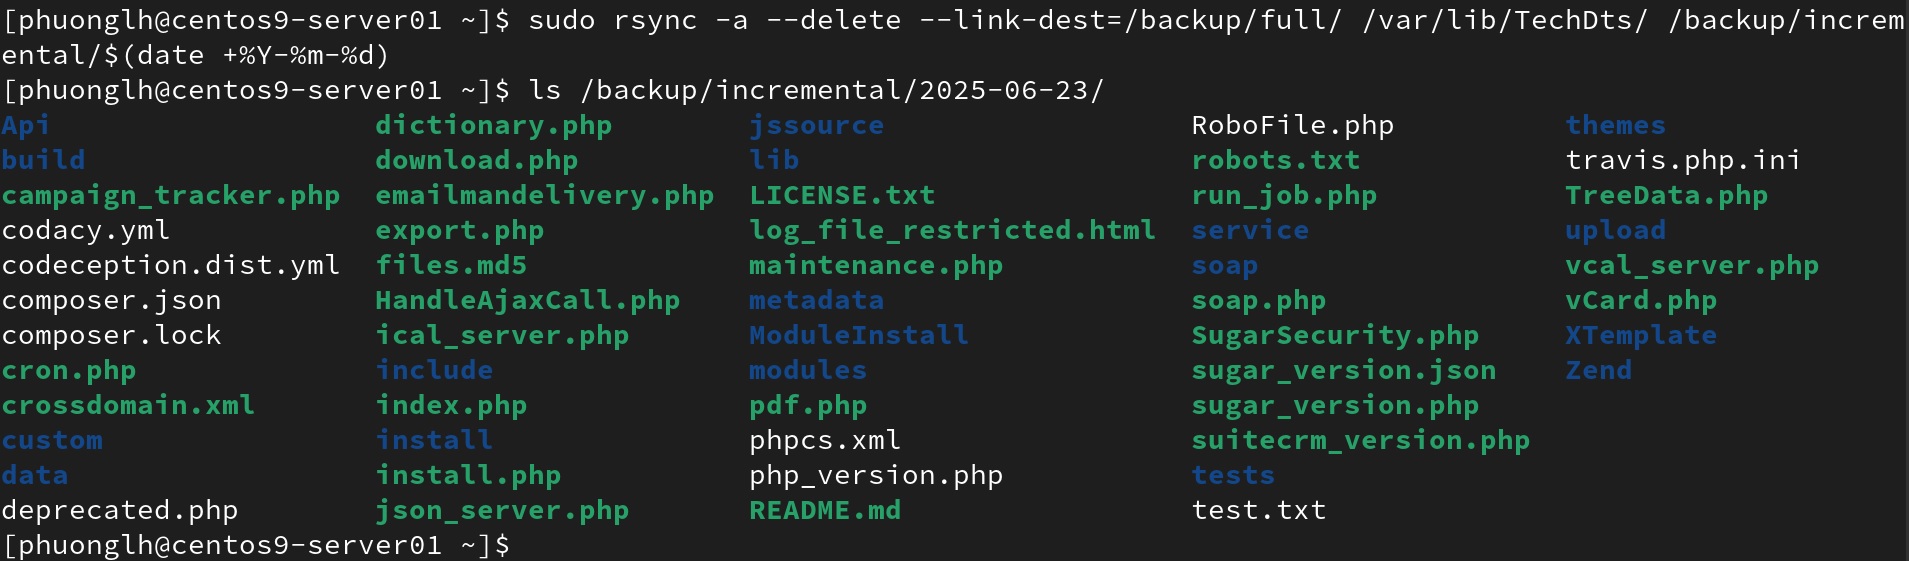This screenshot has width=1909, height=561.
Task: Click the composer.json file name
Action: (x=111, y=301)
